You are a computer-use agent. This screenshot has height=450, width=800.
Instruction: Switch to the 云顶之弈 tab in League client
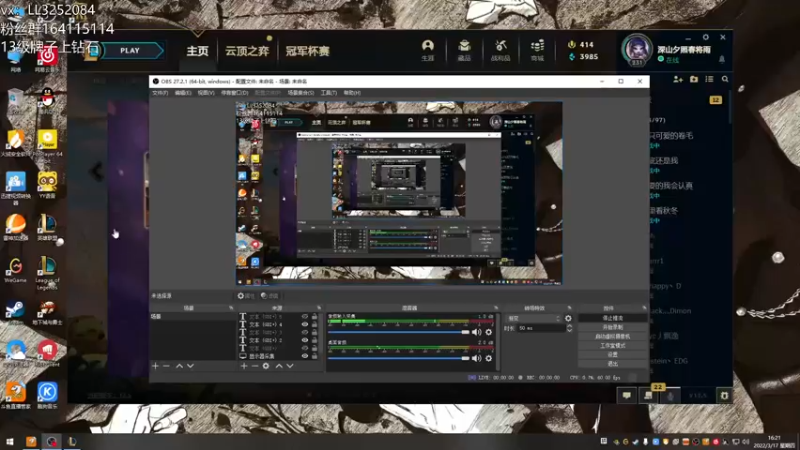(247, 51)
